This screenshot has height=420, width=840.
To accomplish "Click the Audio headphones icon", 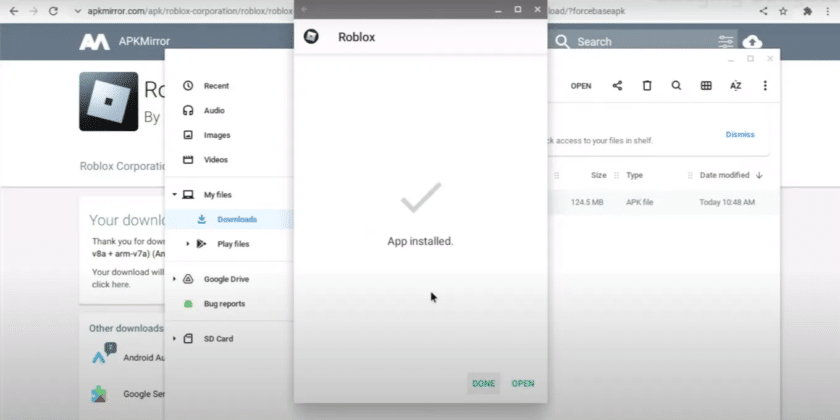I will coord(188,110).
